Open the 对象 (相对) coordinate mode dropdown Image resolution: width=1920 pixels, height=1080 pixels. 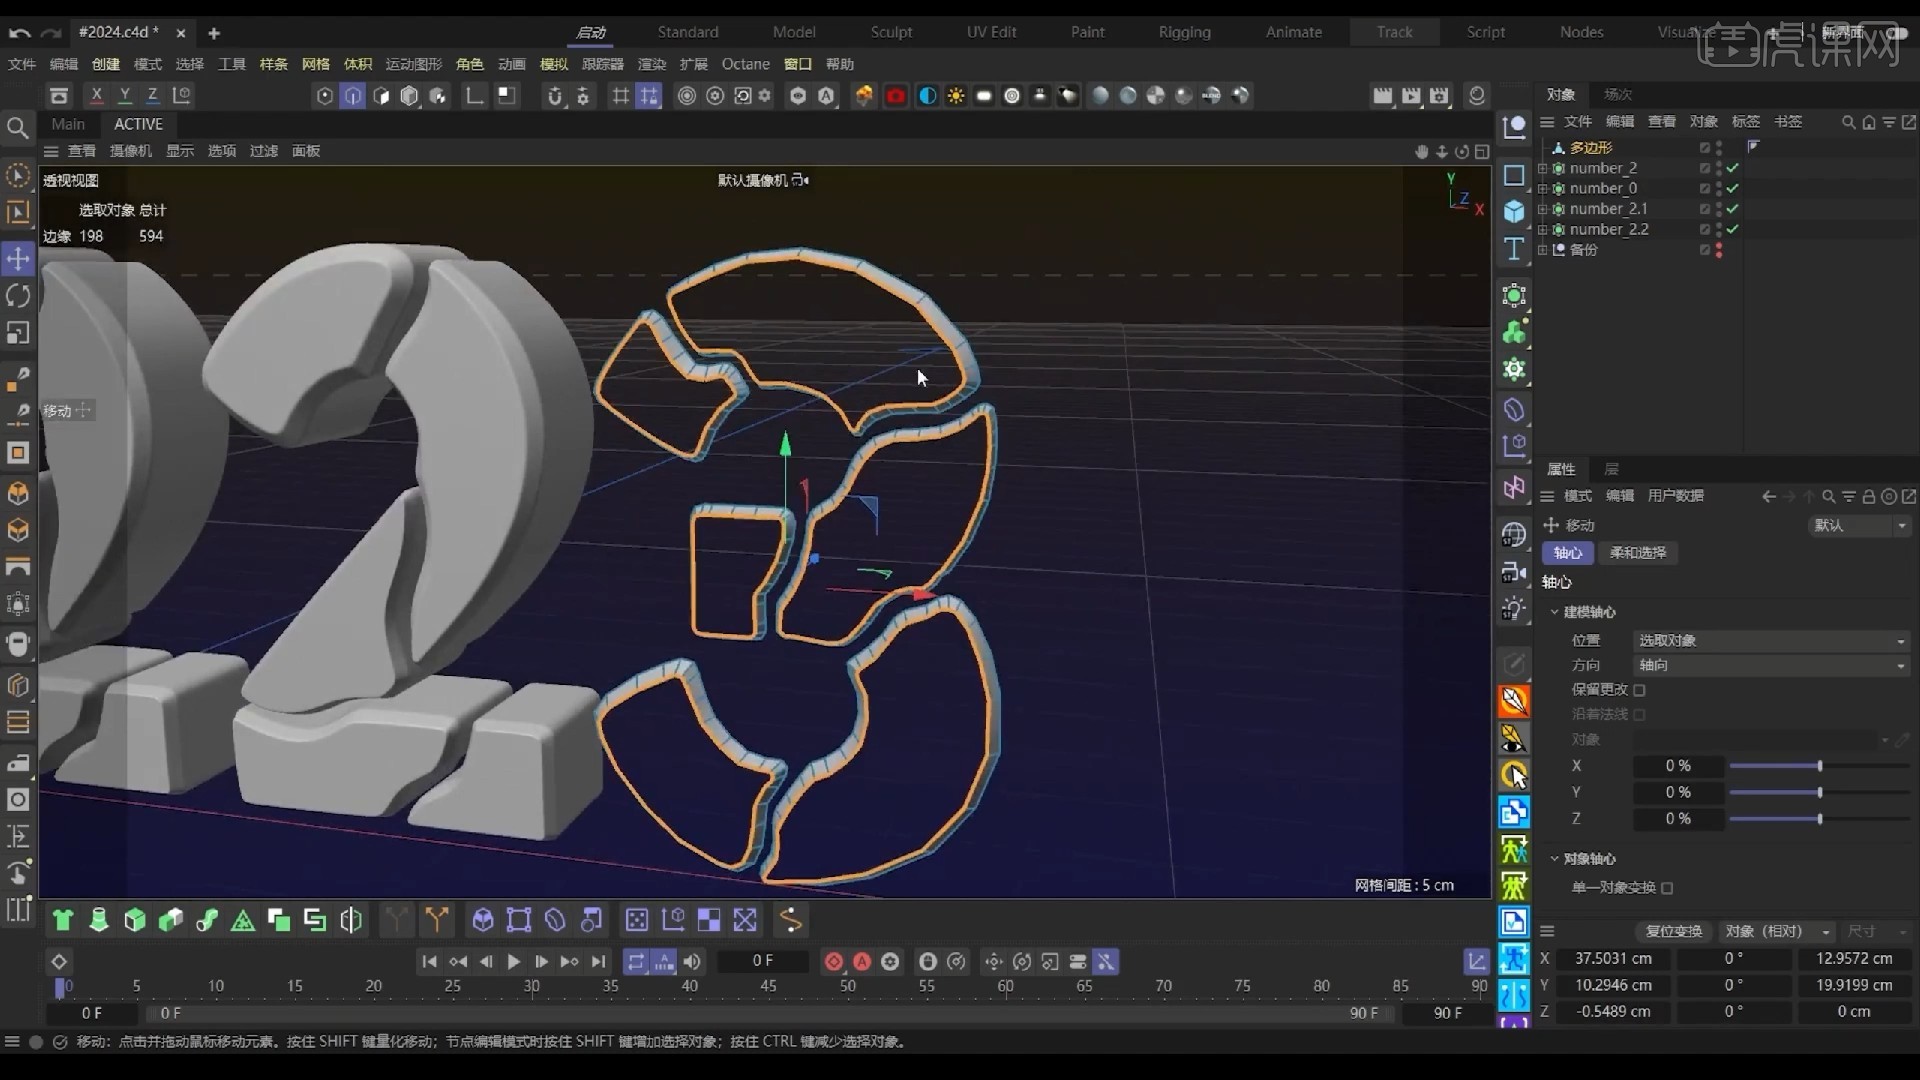coord(1777,931)
